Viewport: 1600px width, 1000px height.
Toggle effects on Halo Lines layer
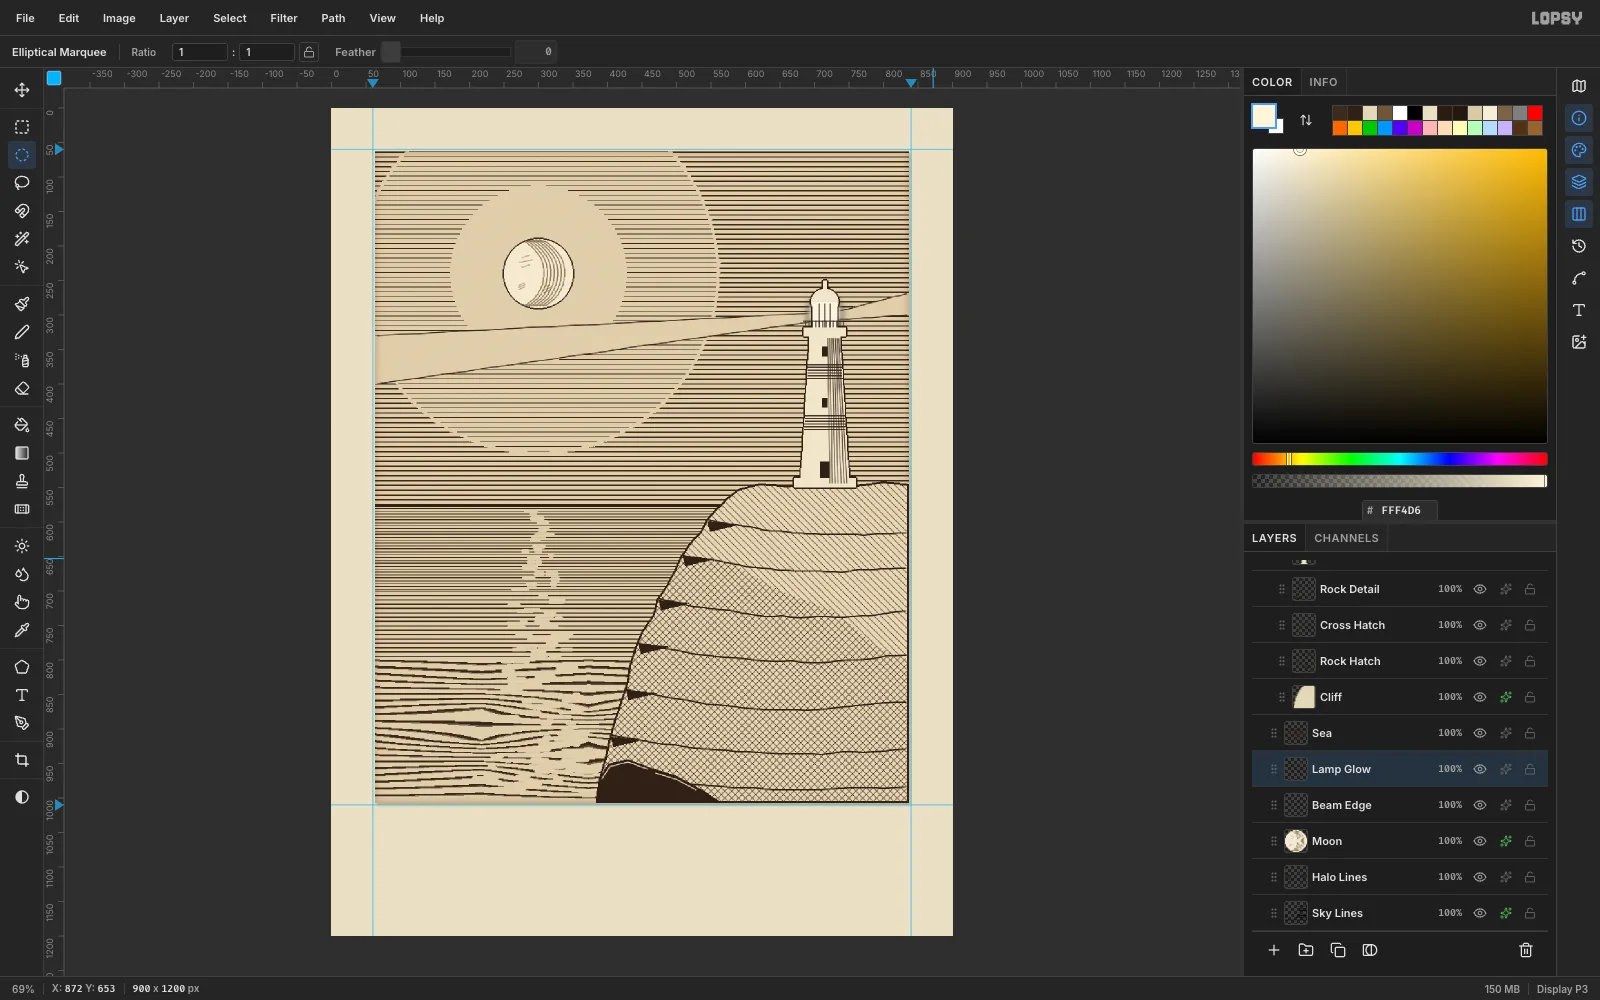pos(1505,877)
